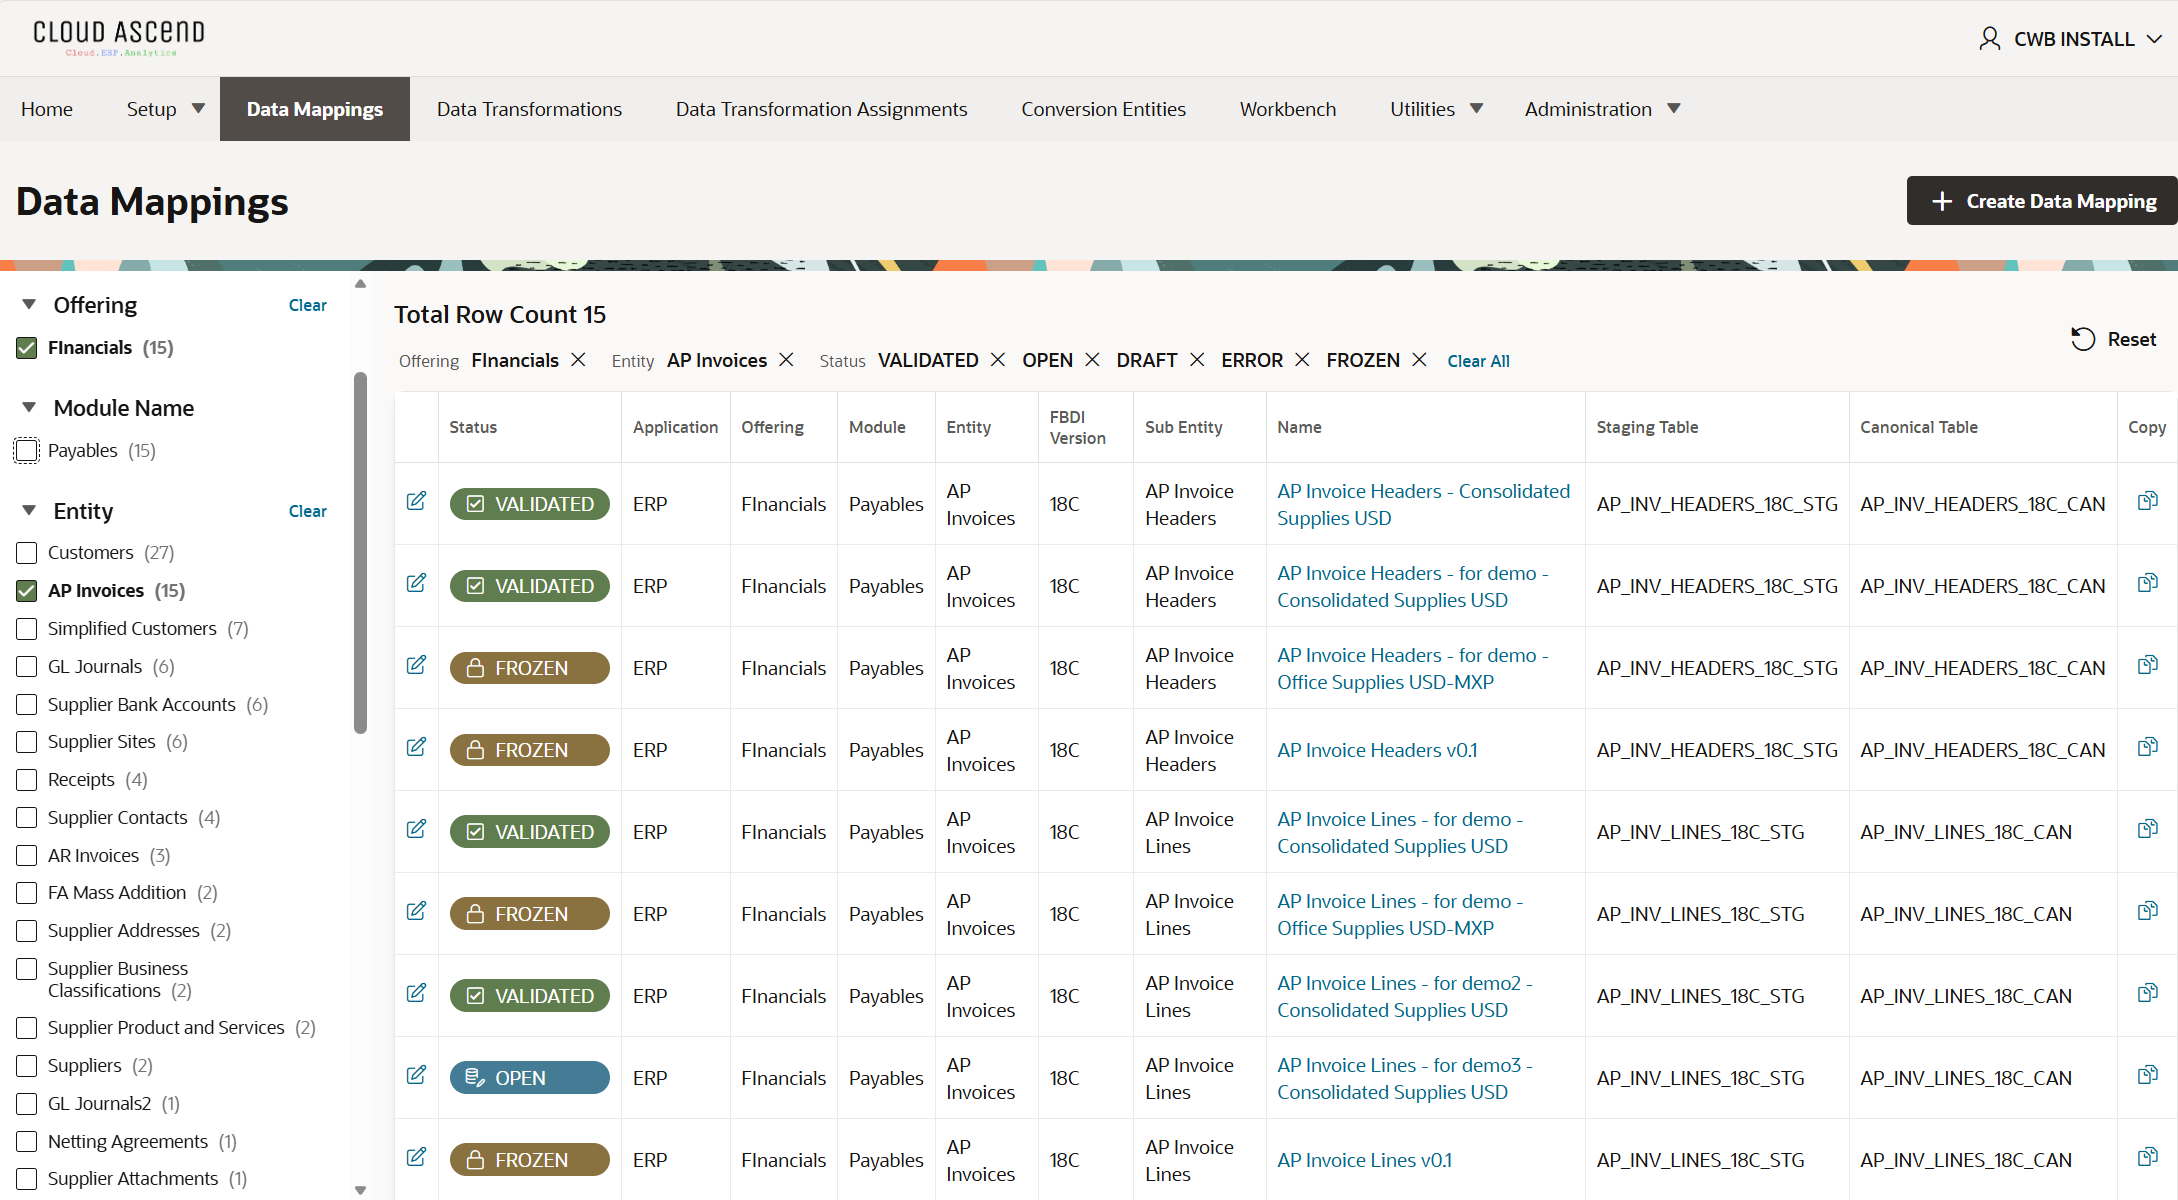
Task: Copy the AP Invoice Lines v0.1 mapping
Action: [x=2147, y=1157]
